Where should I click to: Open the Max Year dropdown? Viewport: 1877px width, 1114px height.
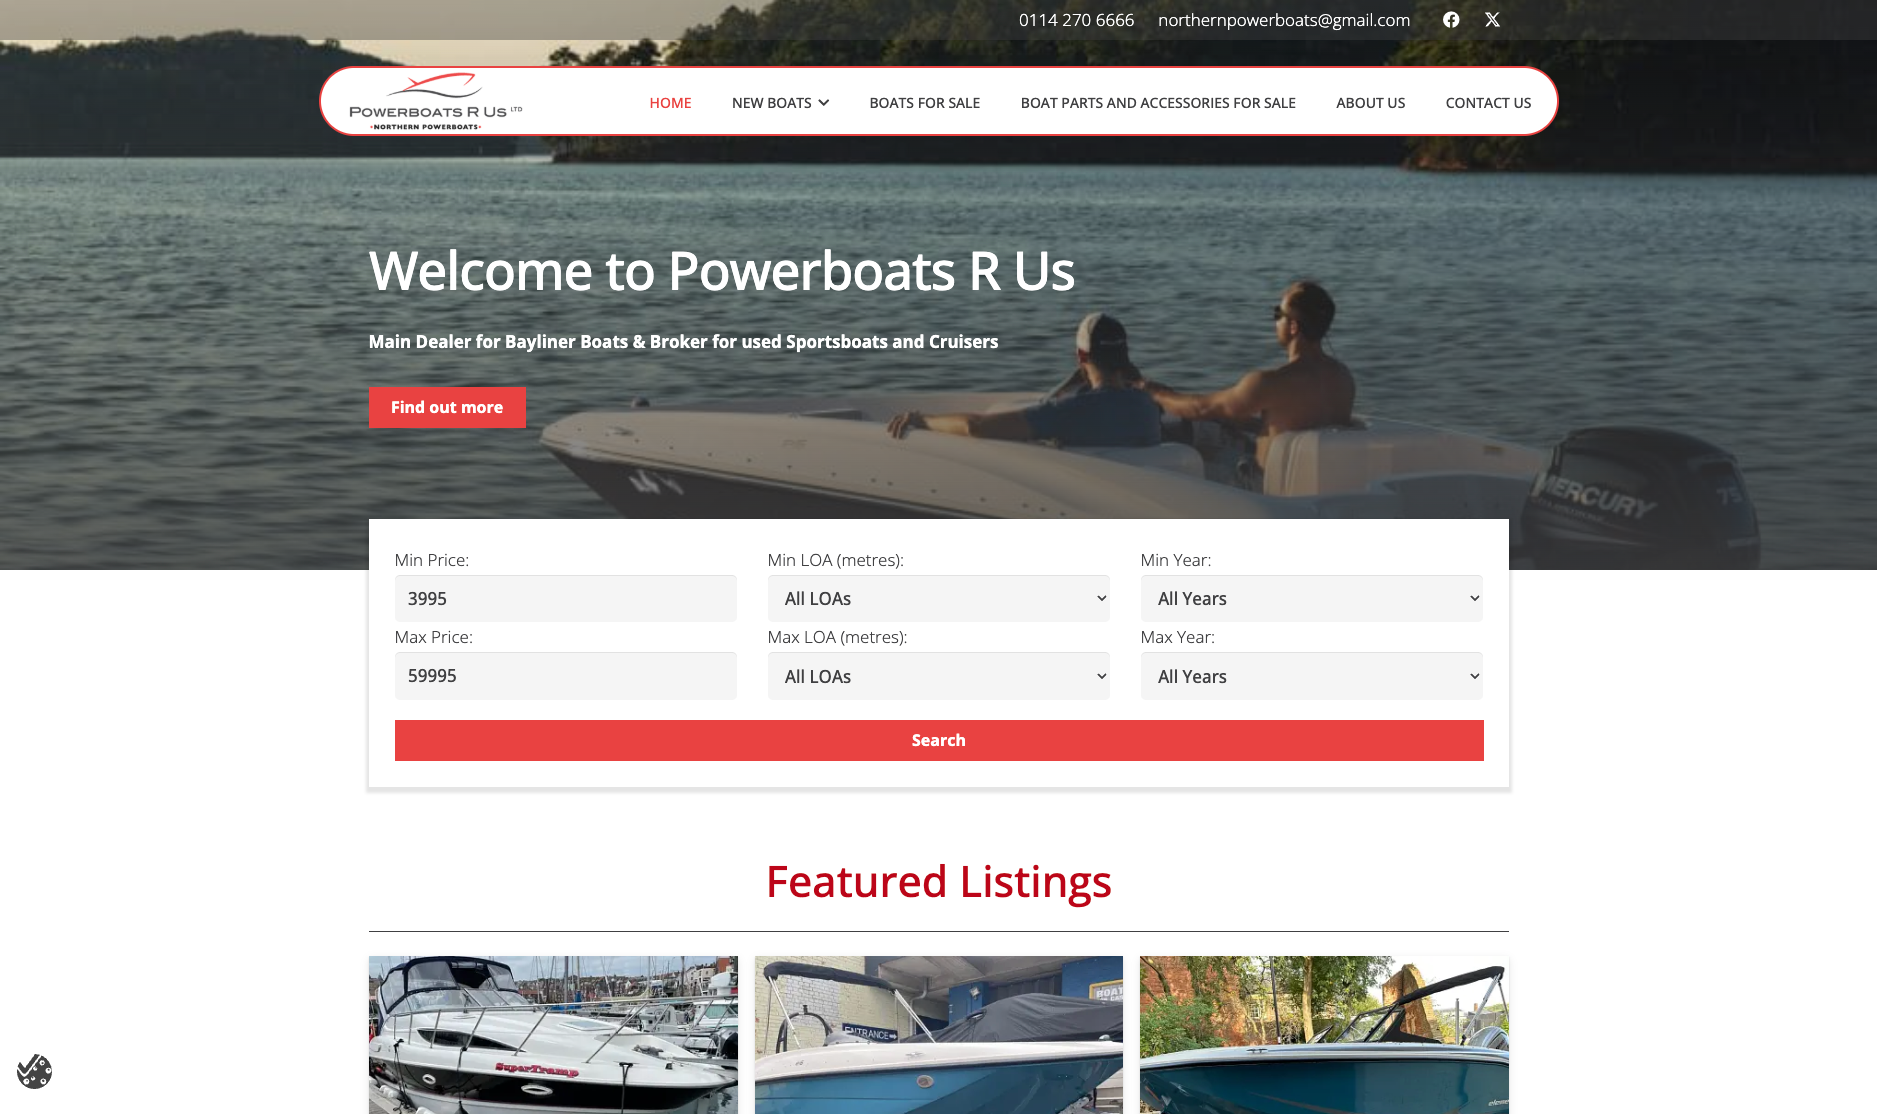coord(1311,676)
